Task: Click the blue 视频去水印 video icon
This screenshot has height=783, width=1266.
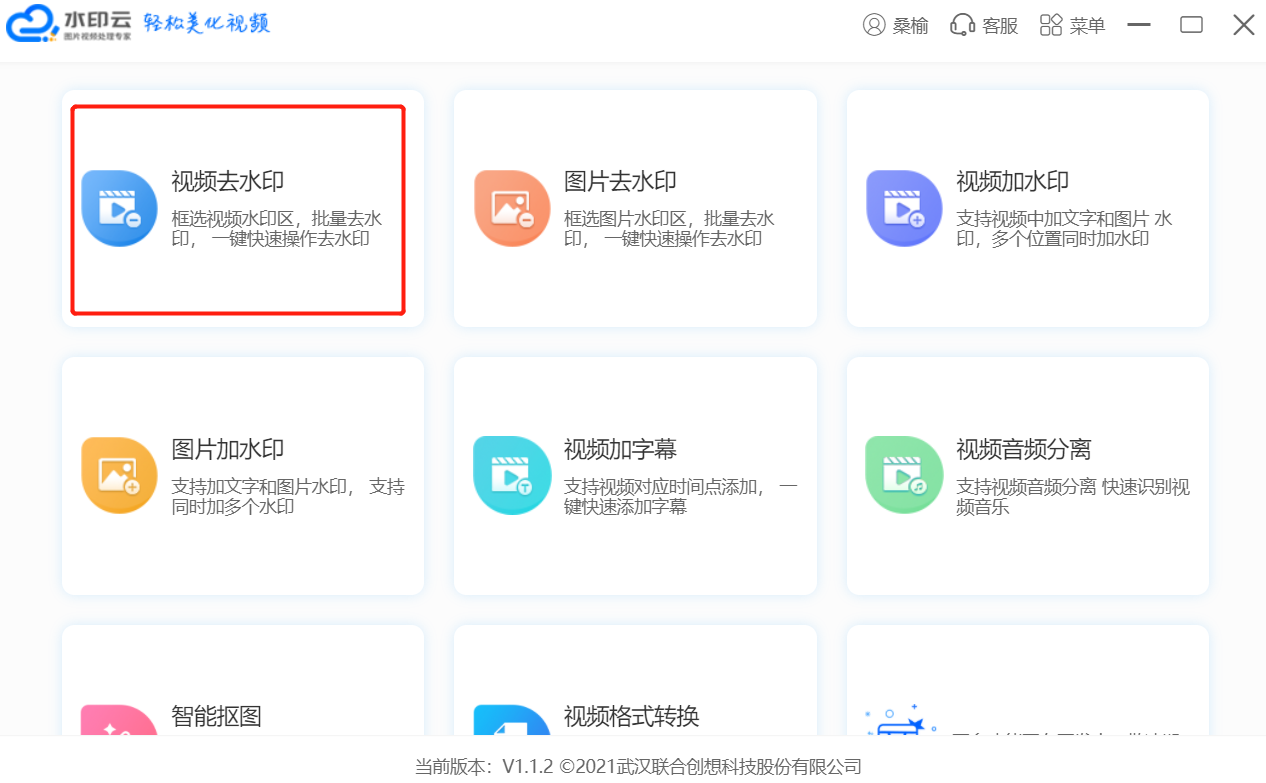Action: (119, 208)
